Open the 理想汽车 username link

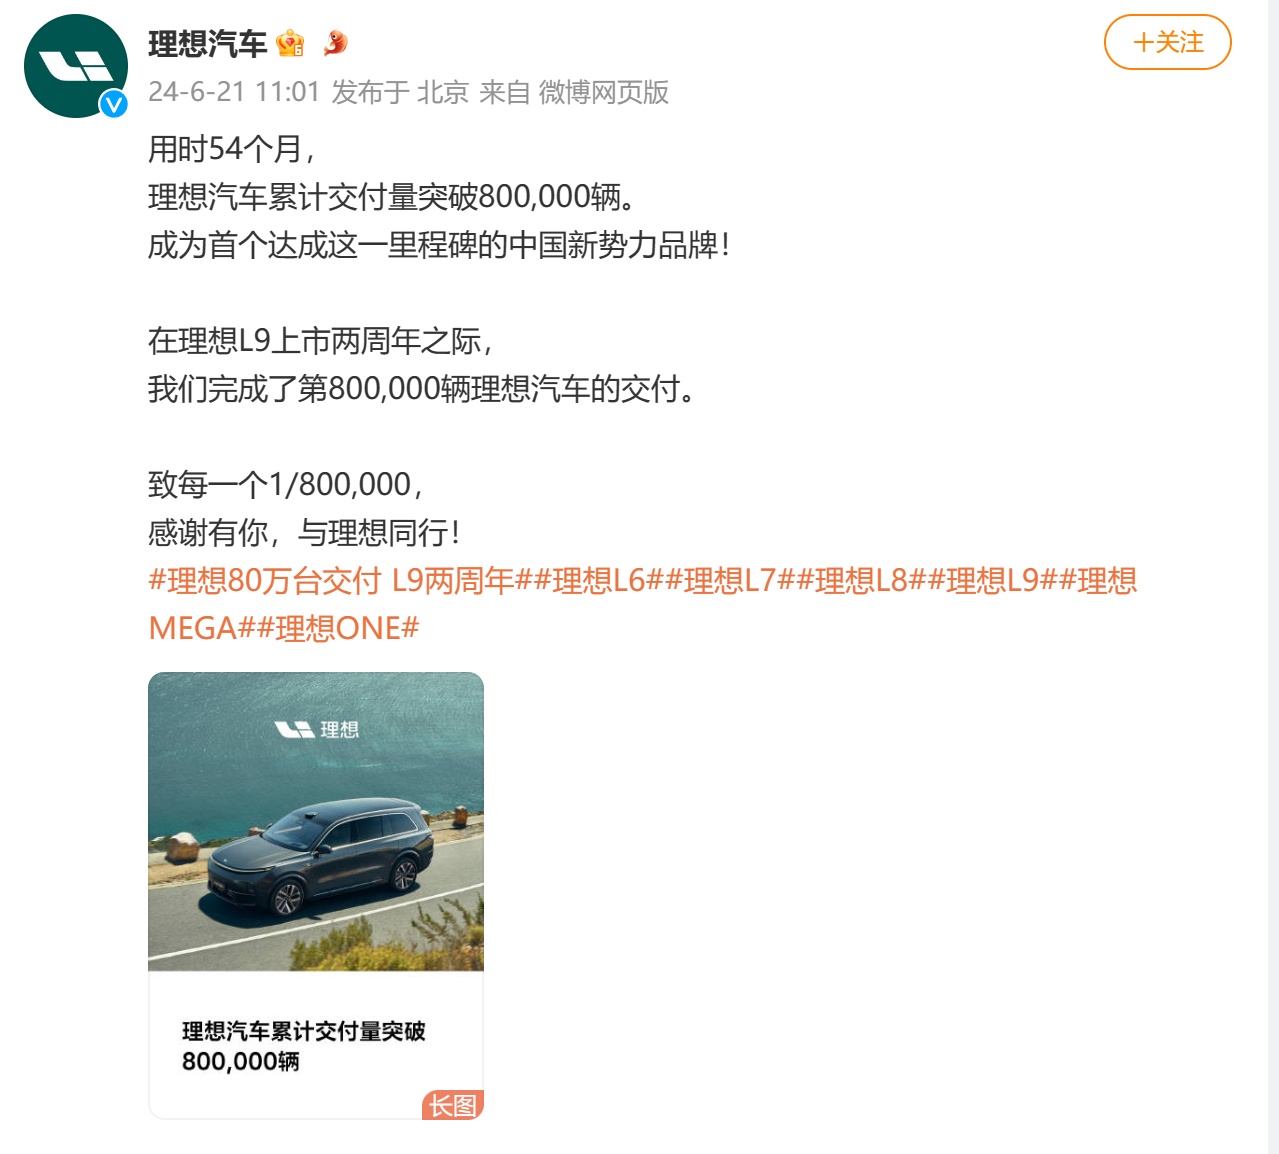pos(207,43)
